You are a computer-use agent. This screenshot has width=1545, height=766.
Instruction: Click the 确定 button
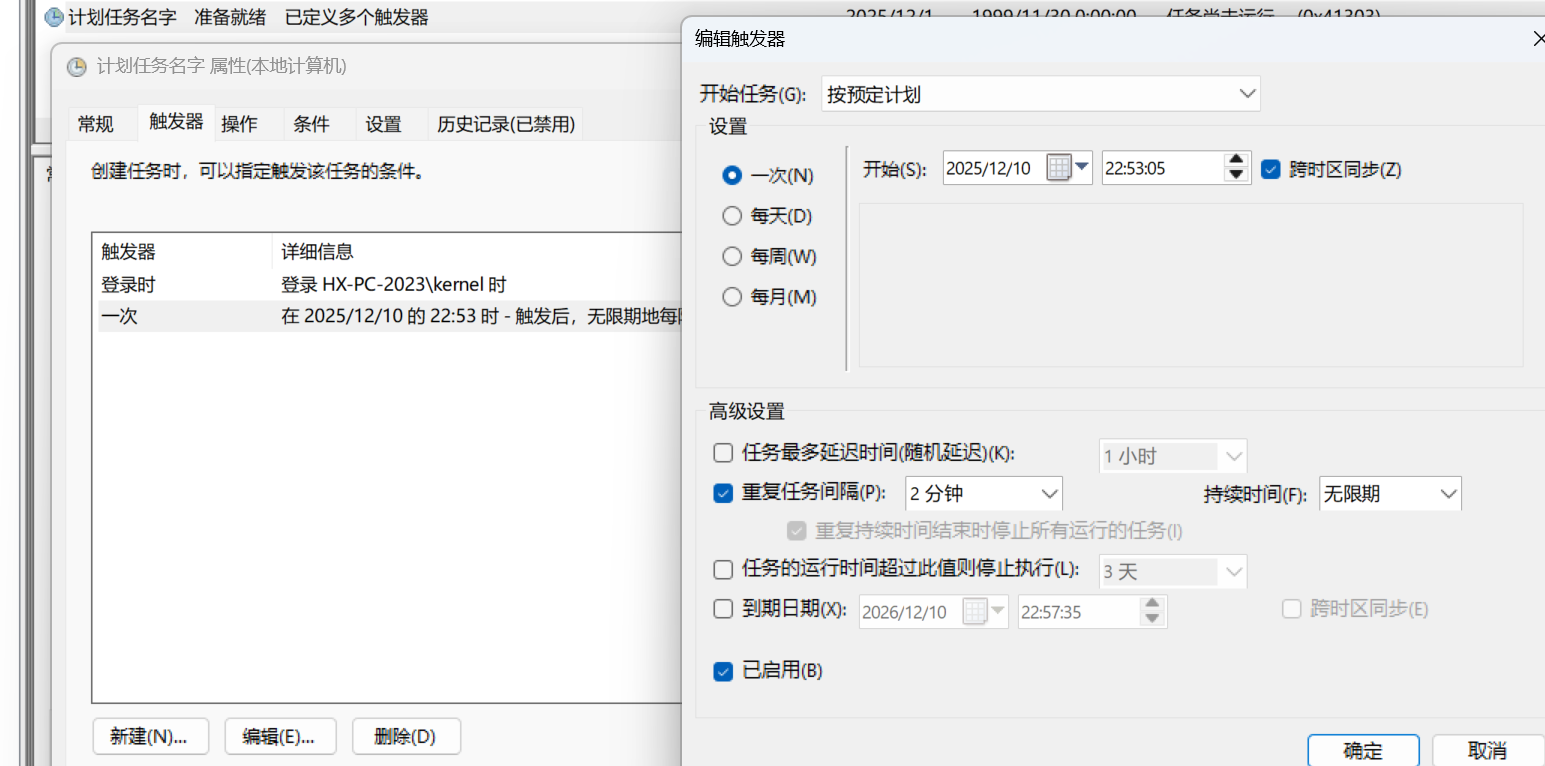click(x=1363, y=751)
